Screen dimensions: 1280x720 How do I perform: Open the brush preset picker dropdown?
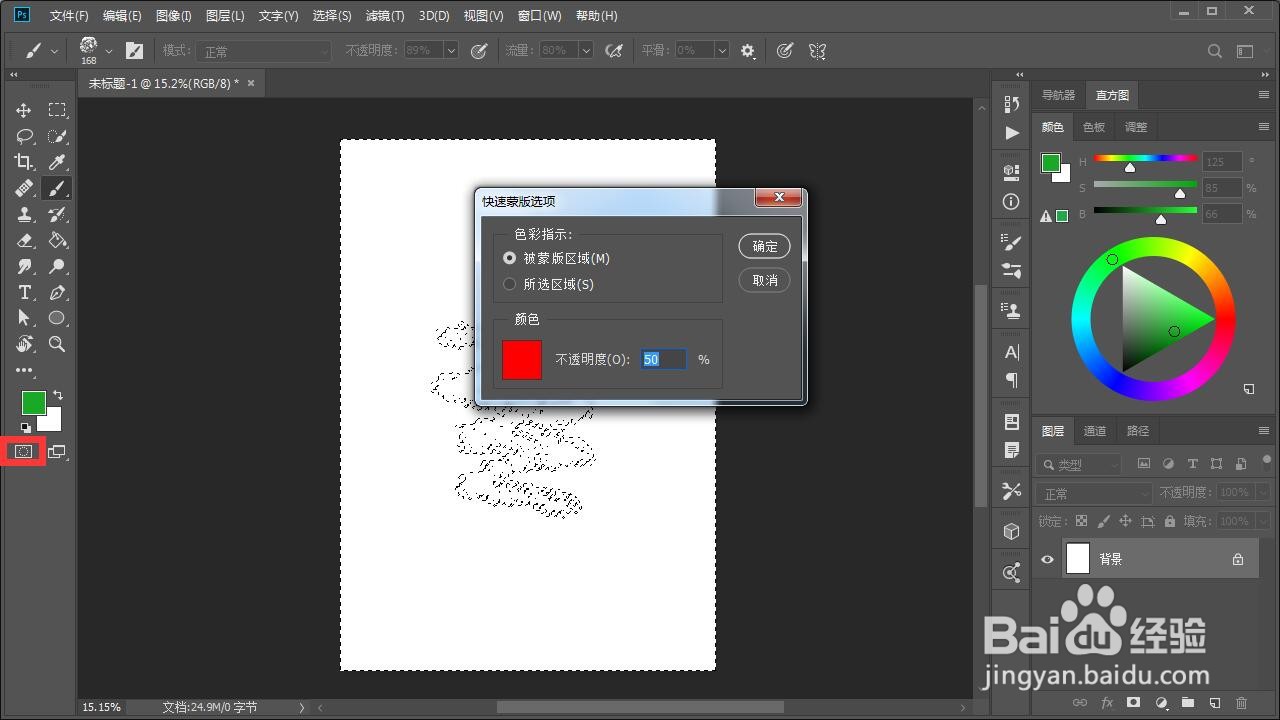(109, 50)
